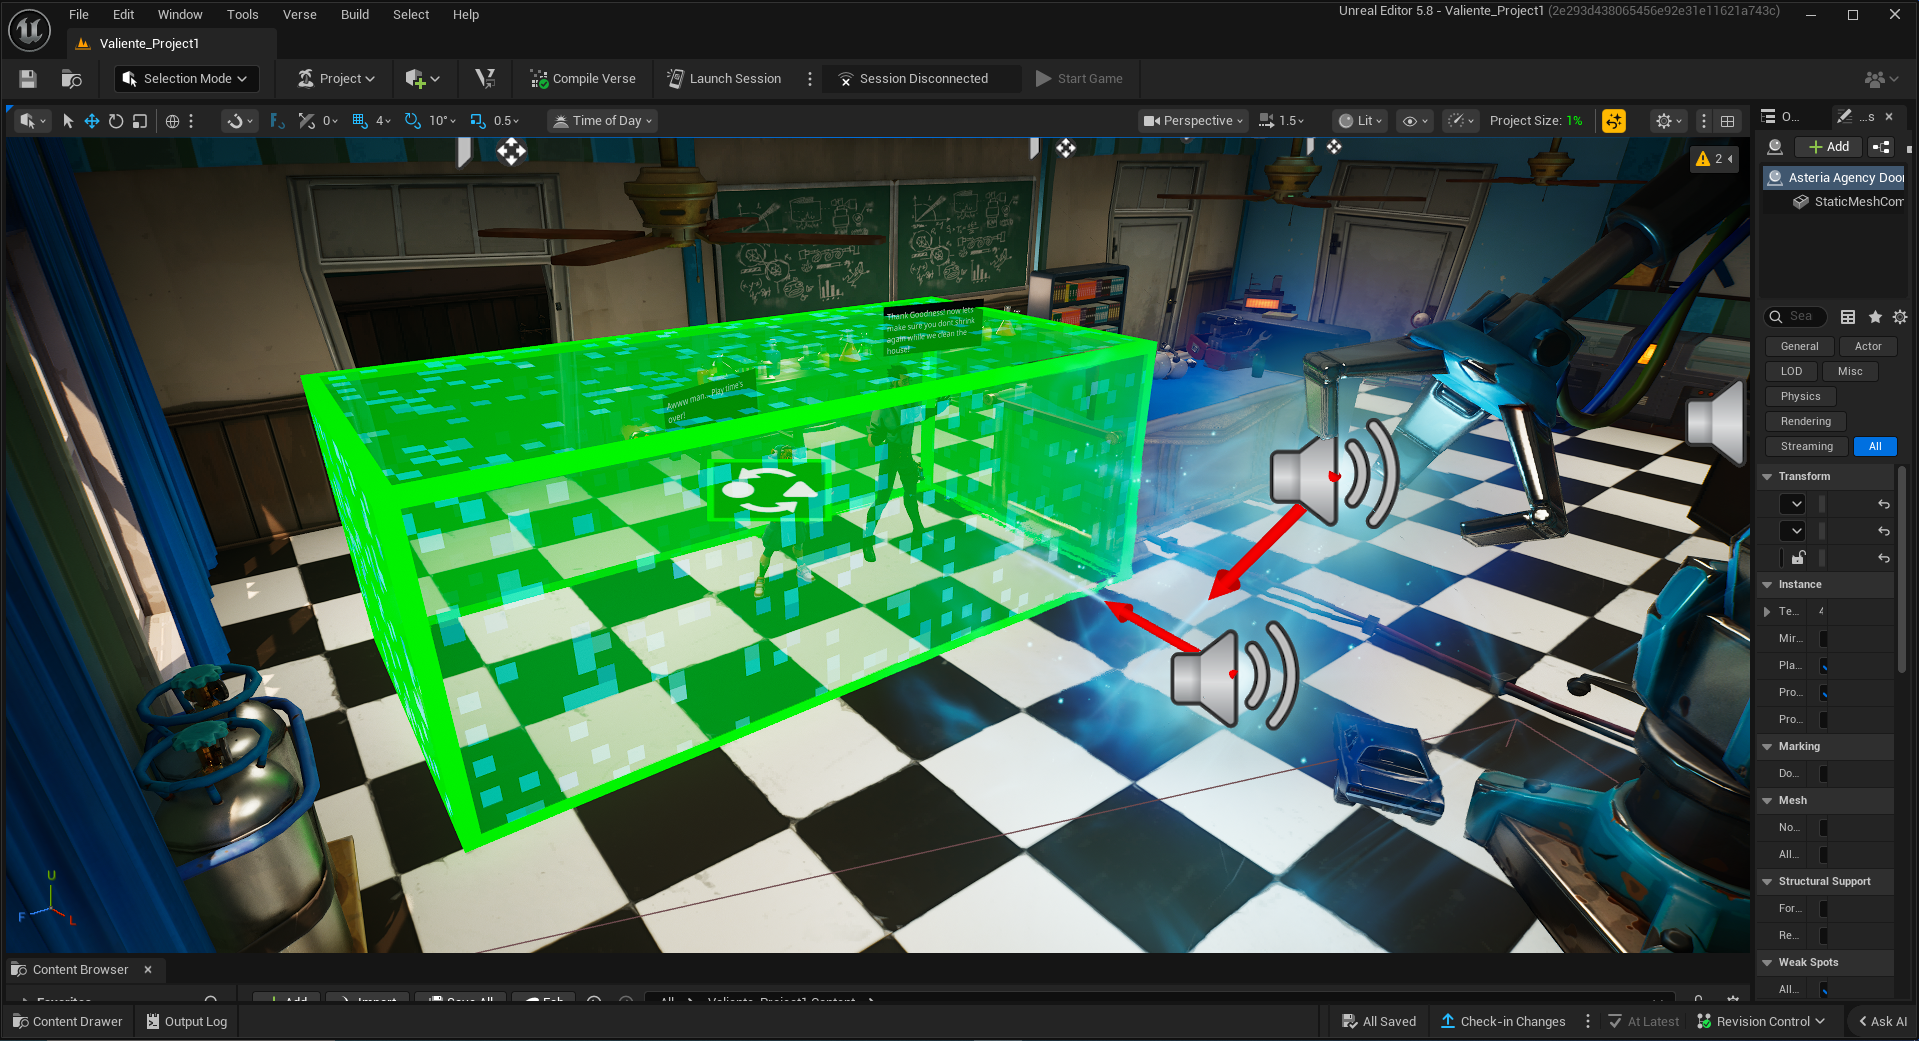Toggle the For... checkbox under Structural Support

[x=1823, y=909]
